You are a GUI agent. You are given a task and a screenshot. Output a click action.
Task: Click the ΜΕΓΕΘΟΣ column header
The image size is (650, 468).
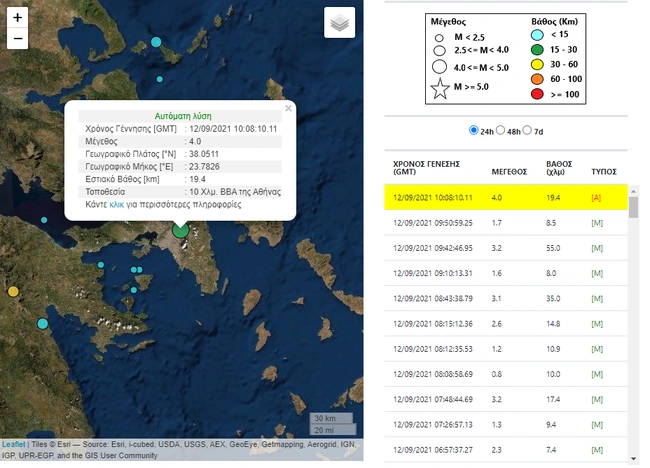coord(511,170)
